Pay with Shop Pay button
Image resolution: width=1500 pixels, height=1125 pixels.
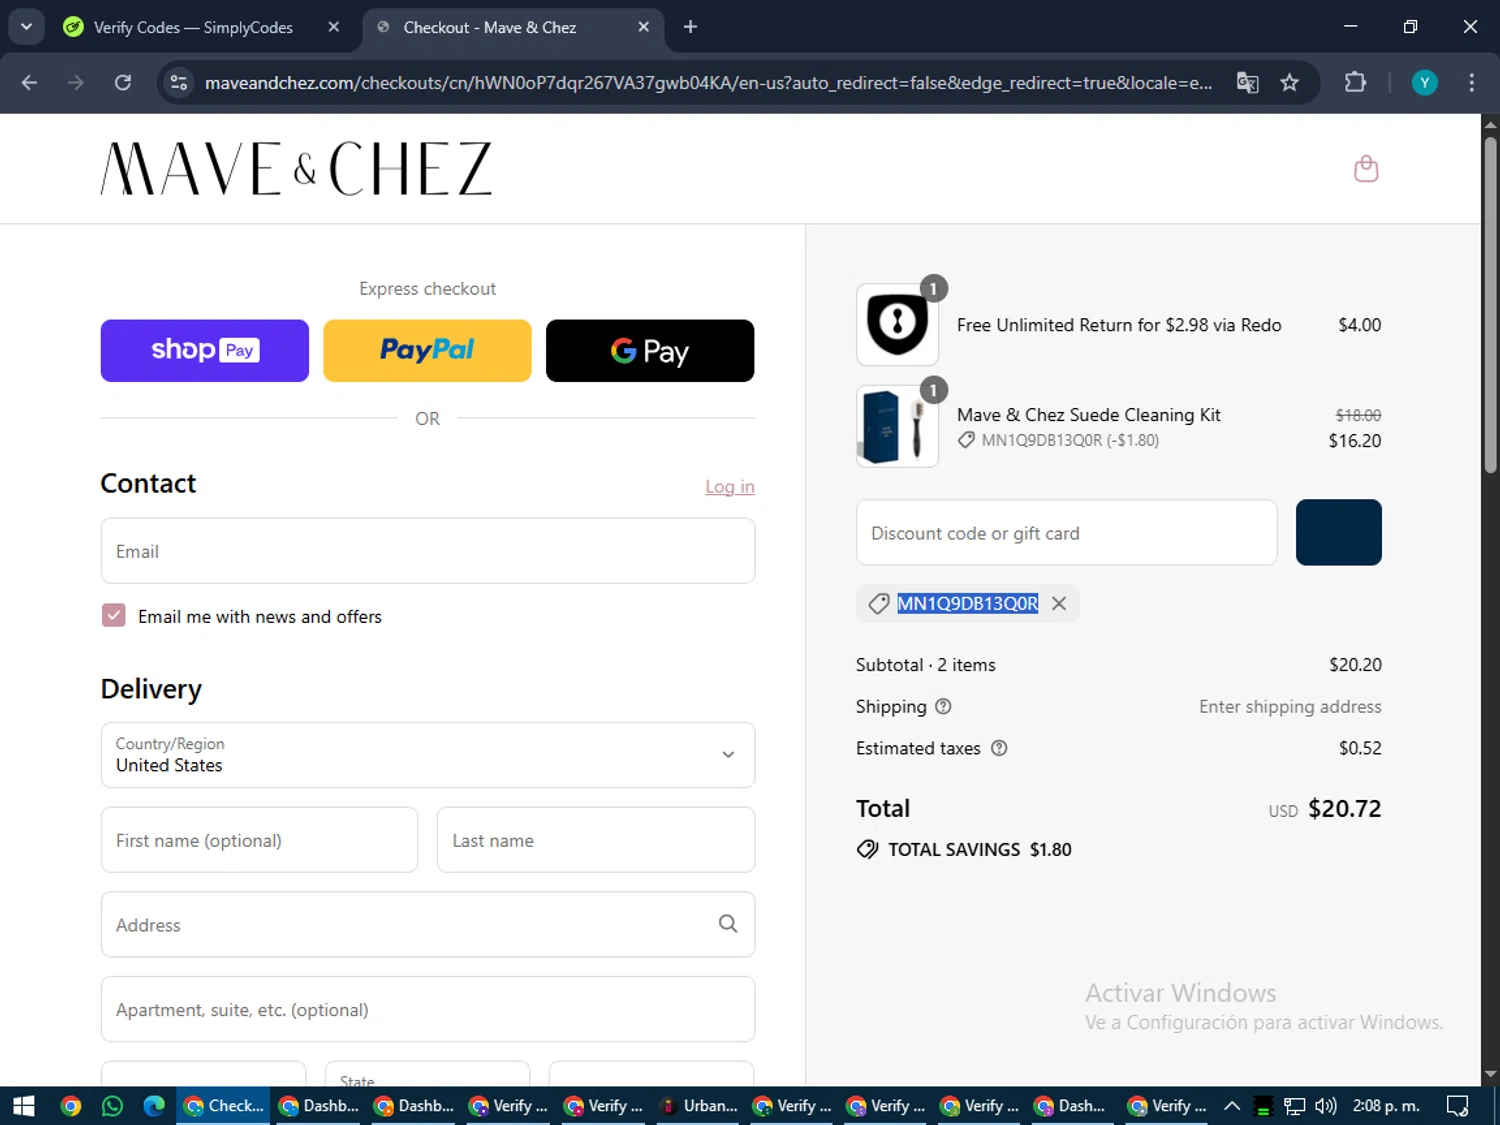(x=205, y=351)
